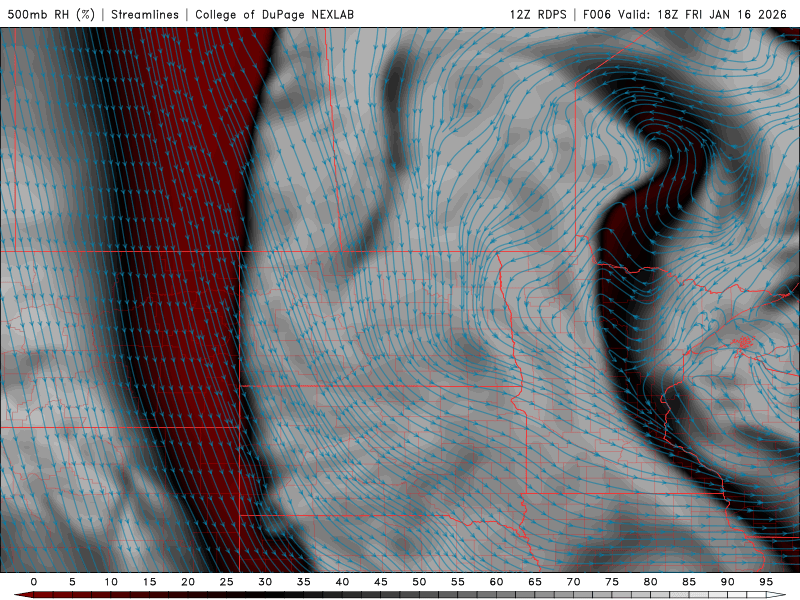Click the "55" label on the color scale

tap(458, 582)
